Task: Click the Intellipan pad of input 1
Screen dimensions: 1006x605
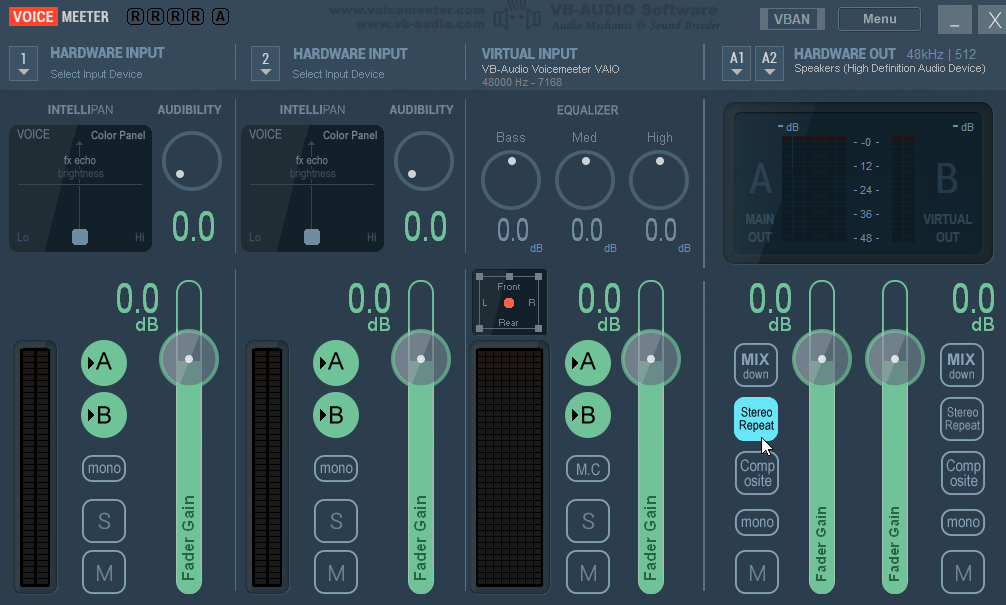Action: click(x=80, y=188)
